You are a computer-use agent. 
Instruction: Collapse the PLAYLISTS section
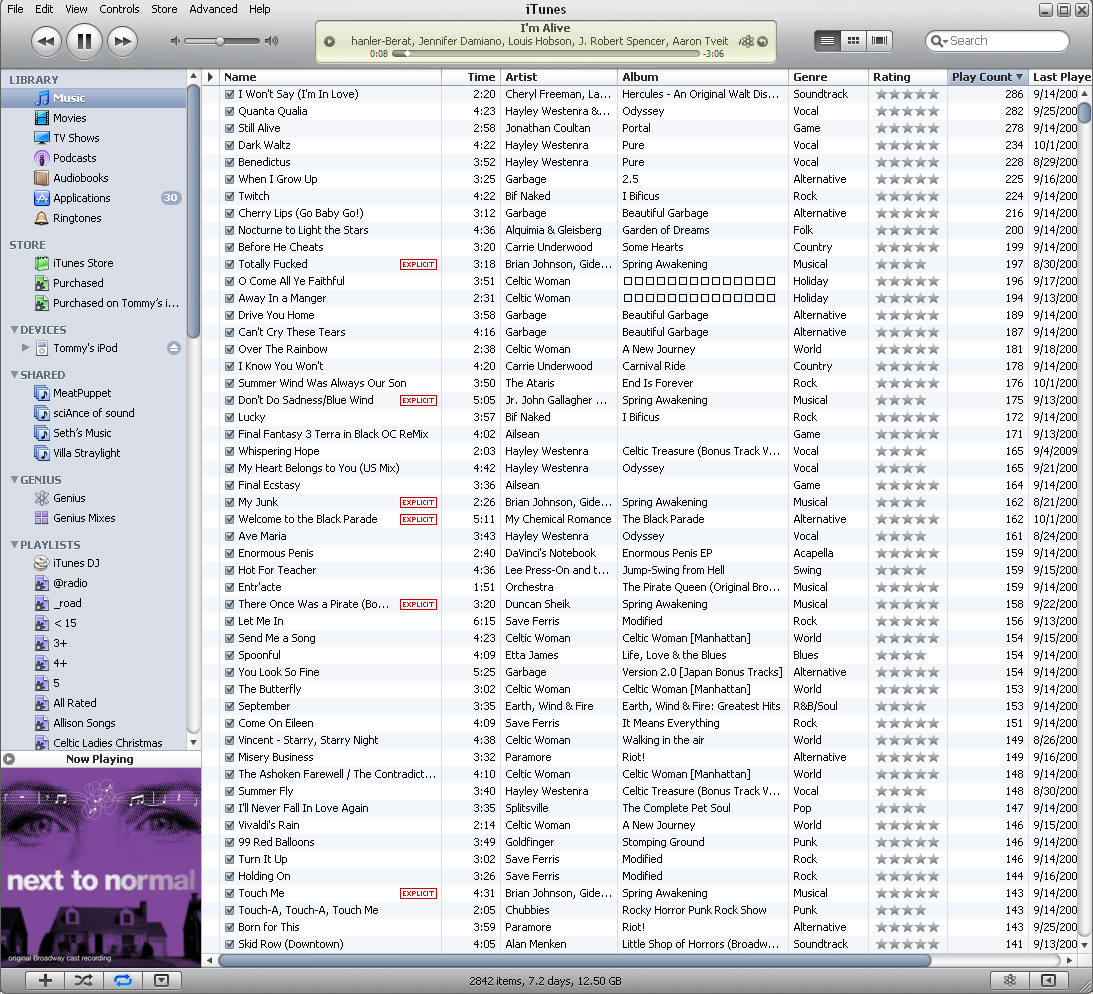click(14, 545)
